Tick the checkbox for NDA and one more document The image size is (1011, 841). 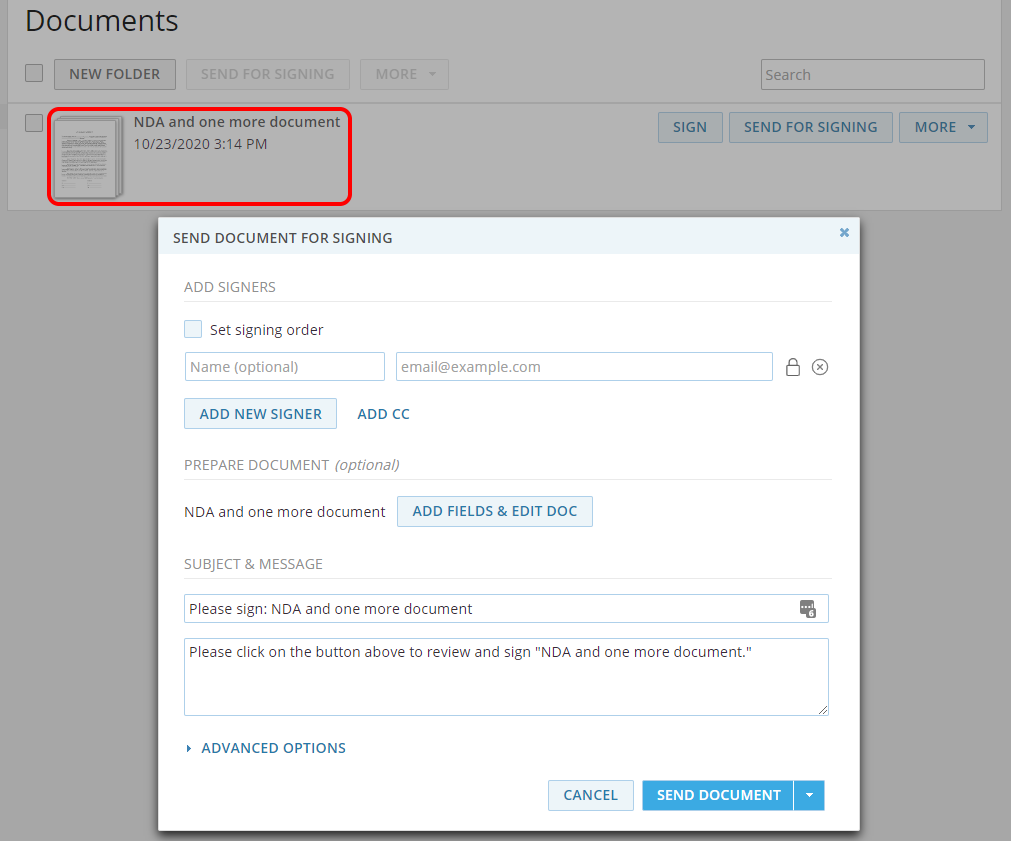[x=34, y=123]
